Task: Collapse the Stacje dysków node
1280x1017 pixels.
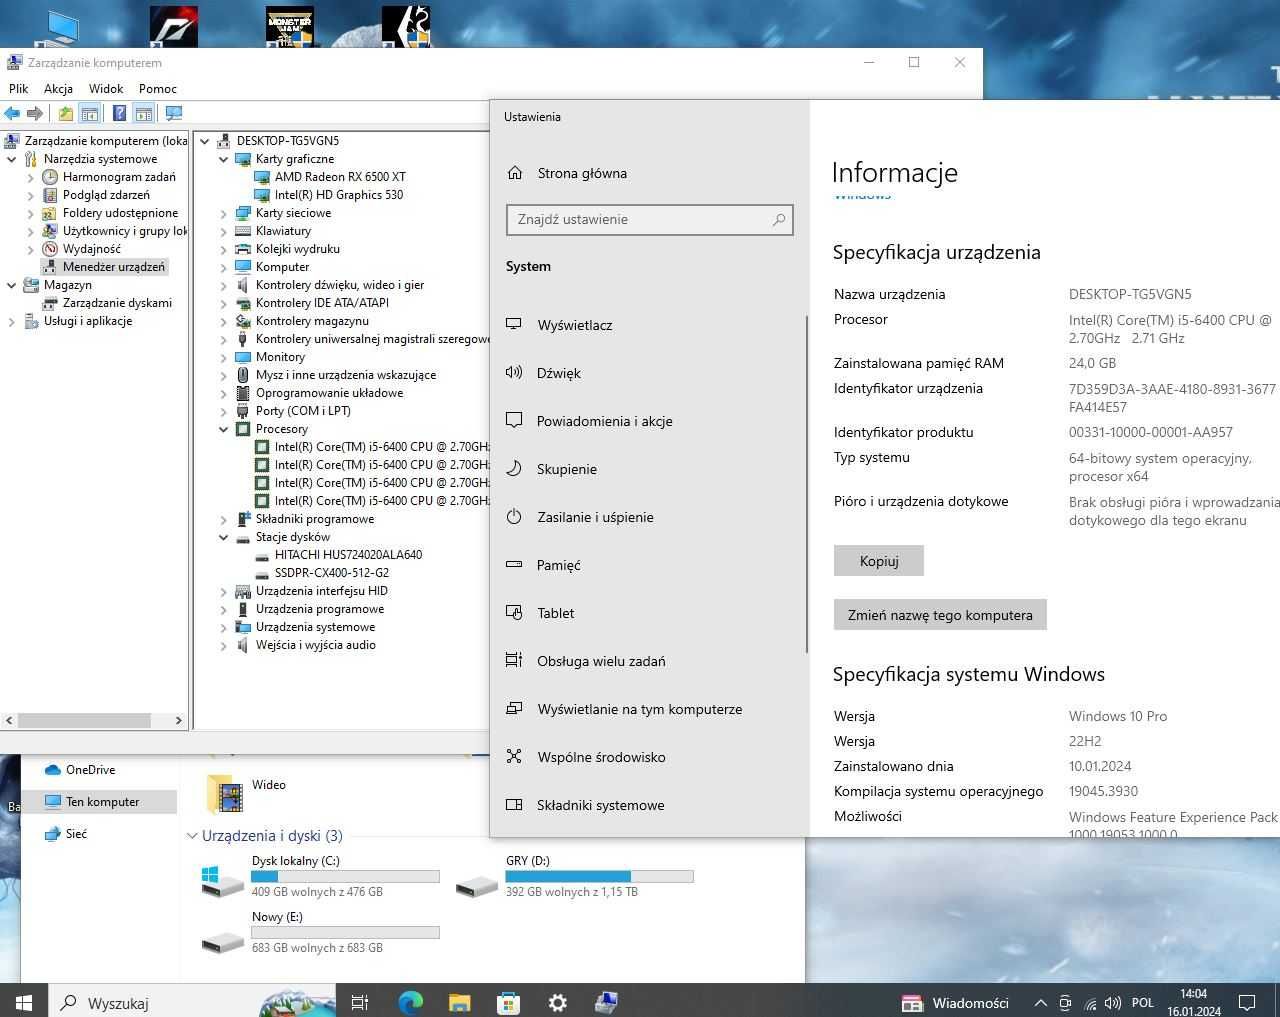Action: pos(224,537)
